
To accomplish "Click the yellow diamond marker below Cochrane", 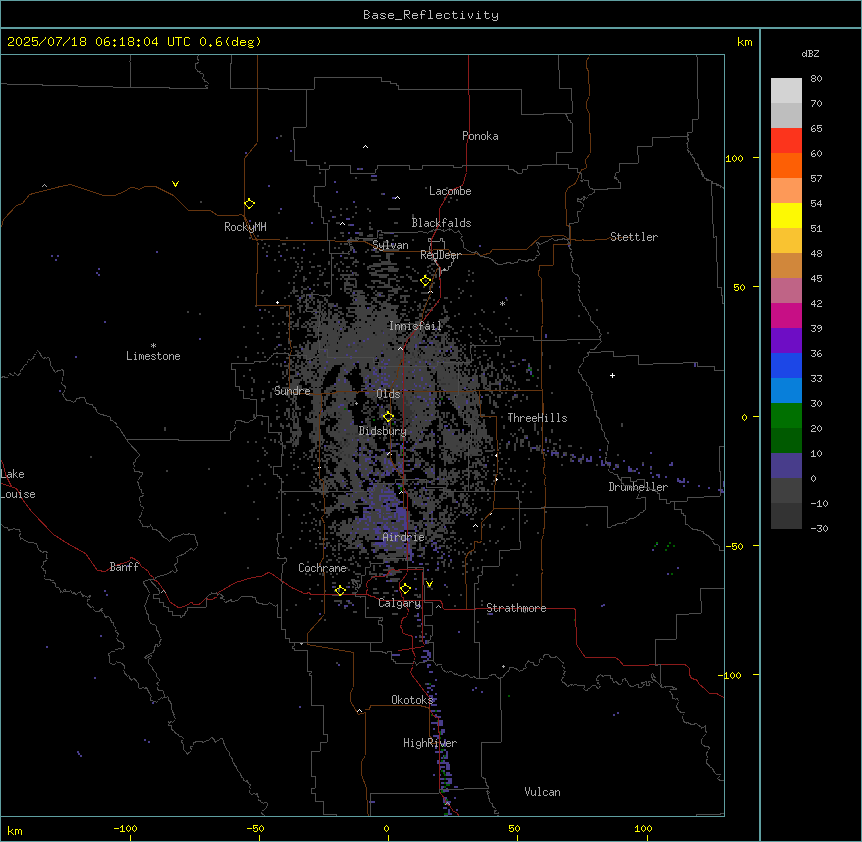I will pos(340,590).
